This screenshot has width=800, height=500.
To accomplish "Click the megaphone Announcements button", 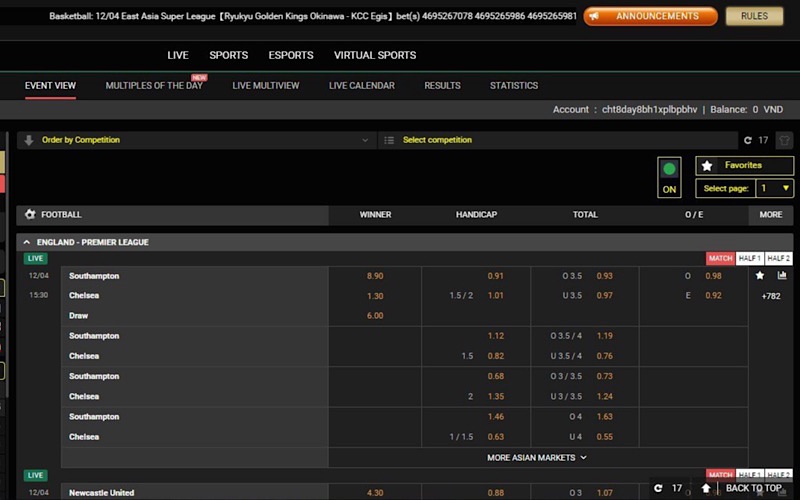I will click(x=650, y=16).
